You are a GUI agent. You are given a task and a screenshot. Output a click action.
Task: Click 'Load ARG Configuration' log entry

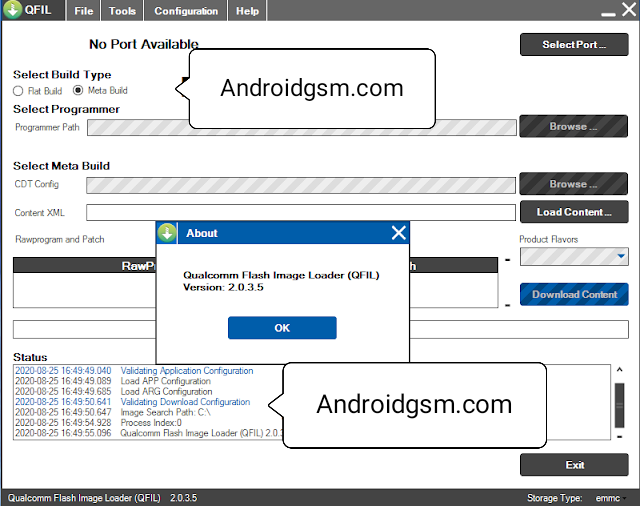click(166, 391)
